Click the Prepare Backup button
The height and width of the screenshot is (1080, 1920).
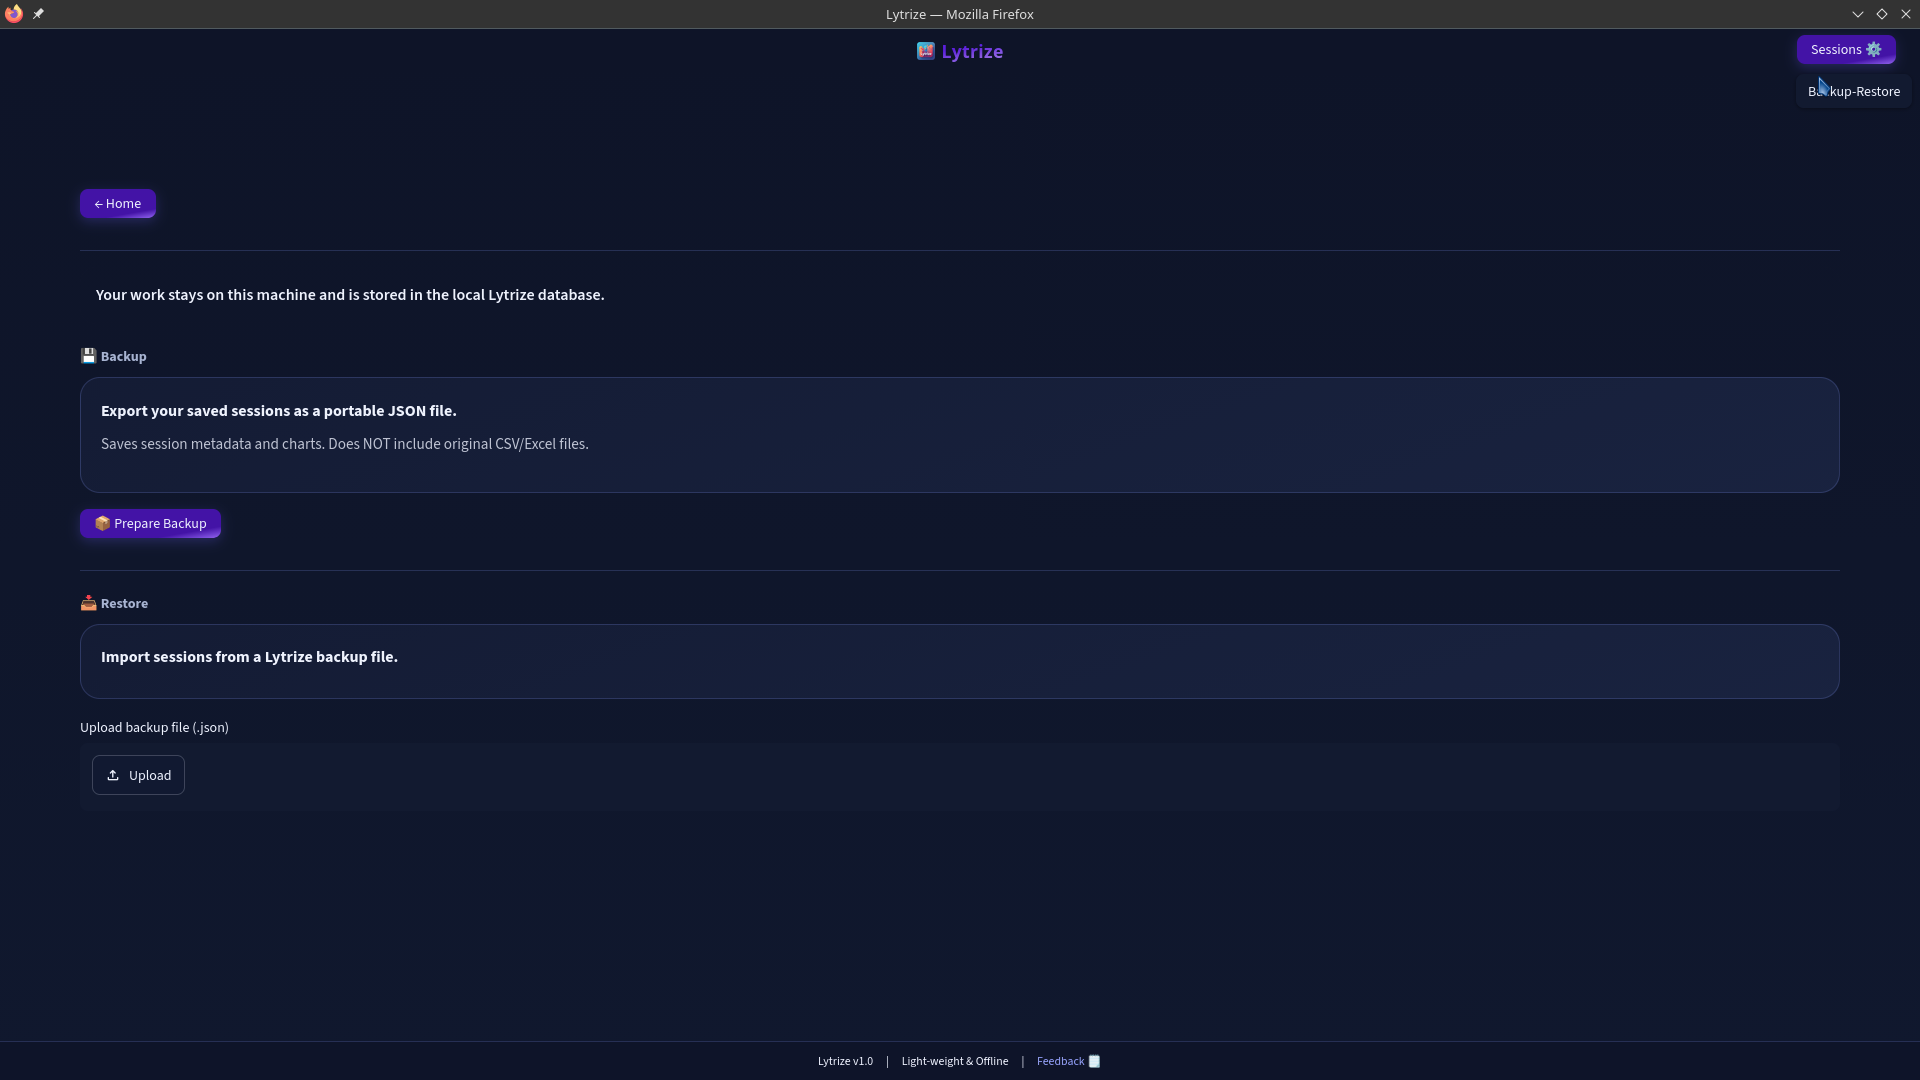tap(150, 524)
